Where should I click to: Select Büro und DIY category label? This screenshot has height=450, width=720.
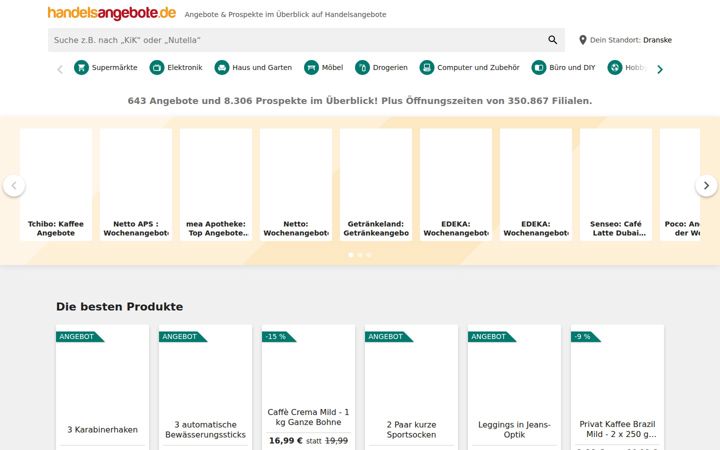pyautogui.click(x=572, y=68)
